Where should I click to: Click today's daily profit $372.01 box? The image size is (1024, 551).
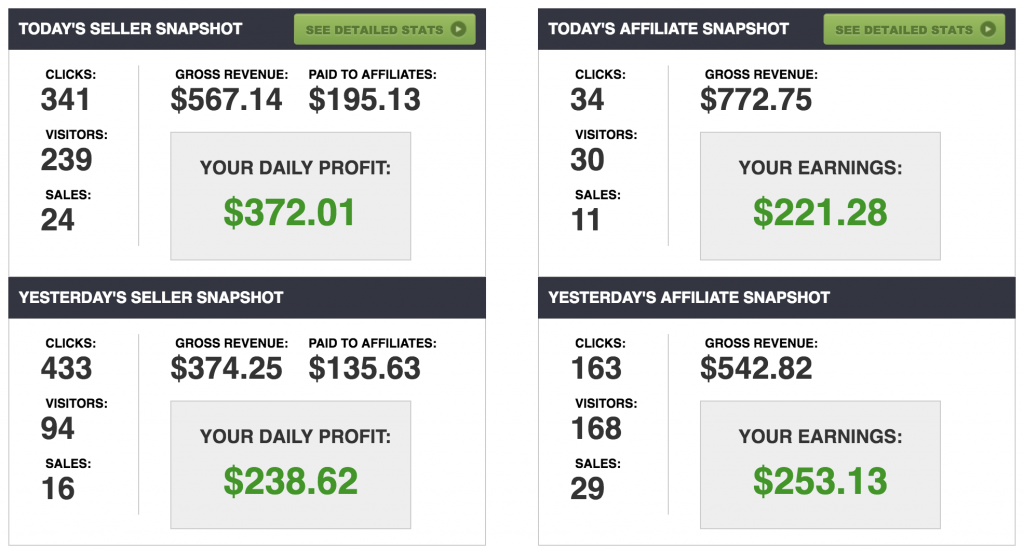(291, 196)
